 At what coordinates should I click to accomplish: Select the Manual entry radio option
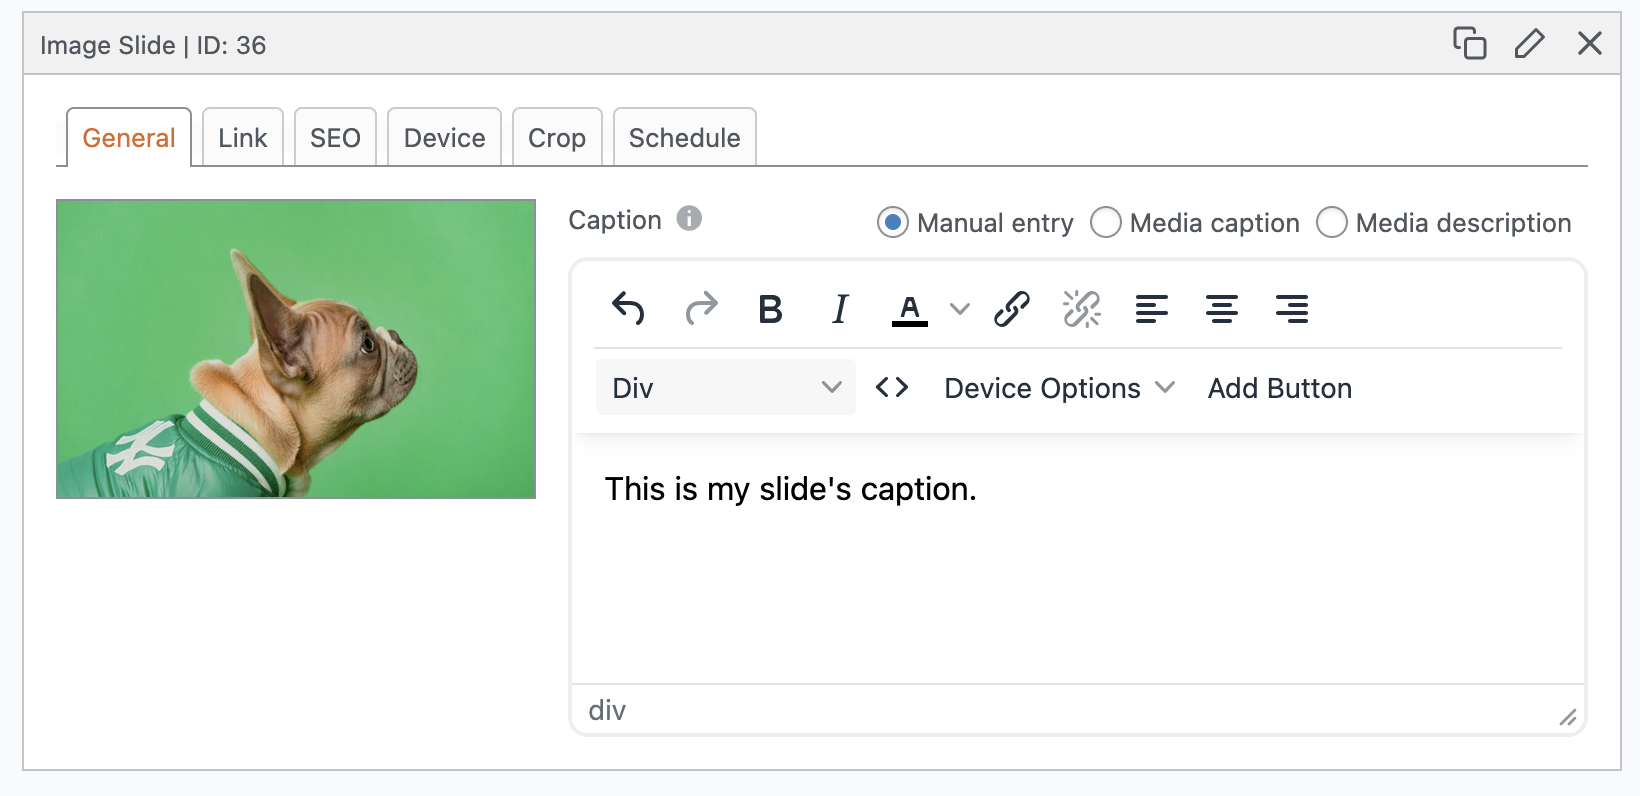(893, 222)
